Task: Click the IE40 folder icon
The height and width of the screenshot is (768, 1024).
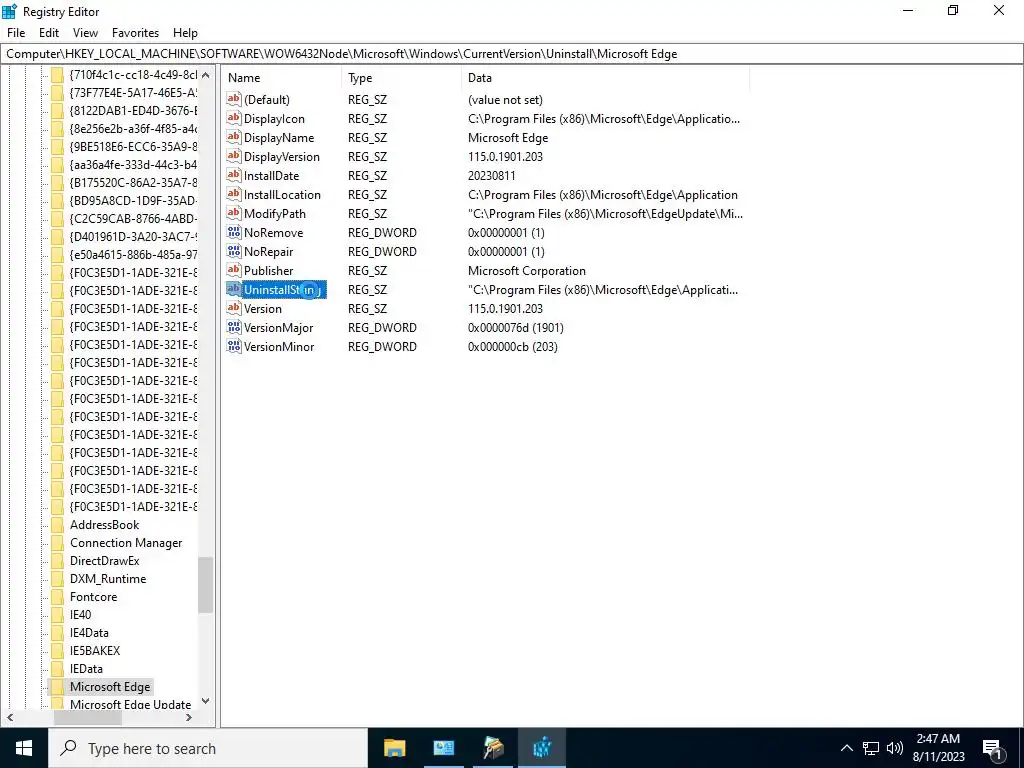Action: point(57,615)
